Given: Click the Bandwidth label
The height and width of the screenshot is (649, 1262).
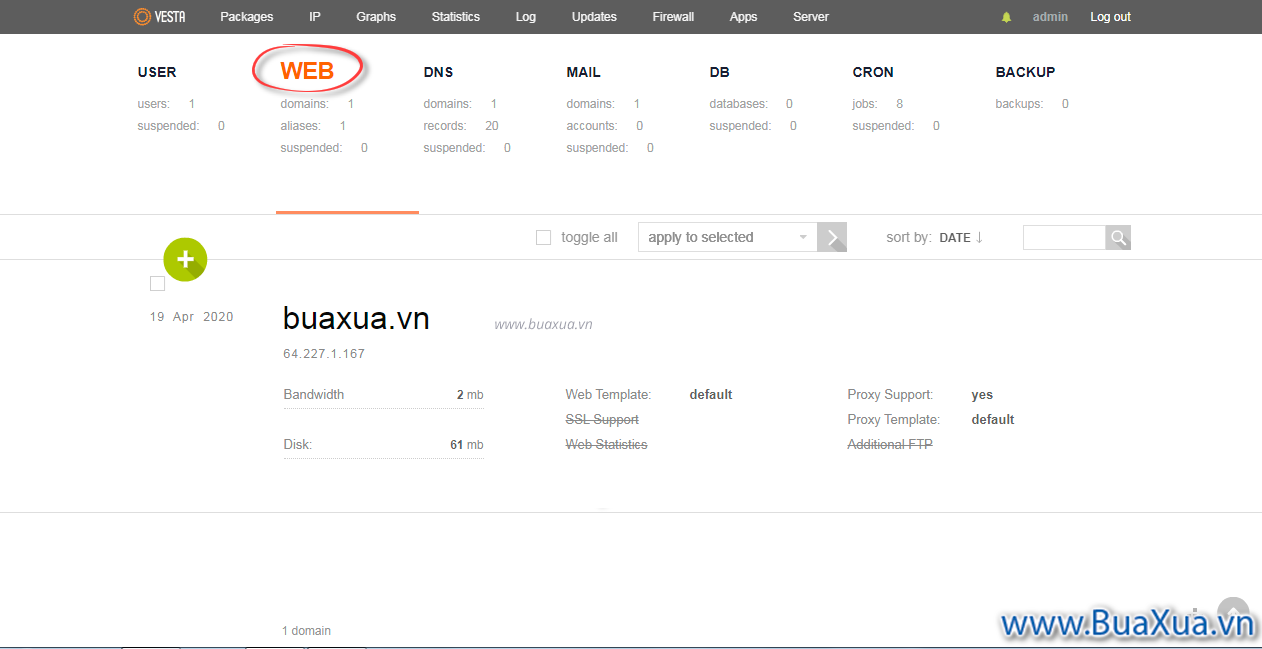Looking at the screenshot, I should coord(313,394).
